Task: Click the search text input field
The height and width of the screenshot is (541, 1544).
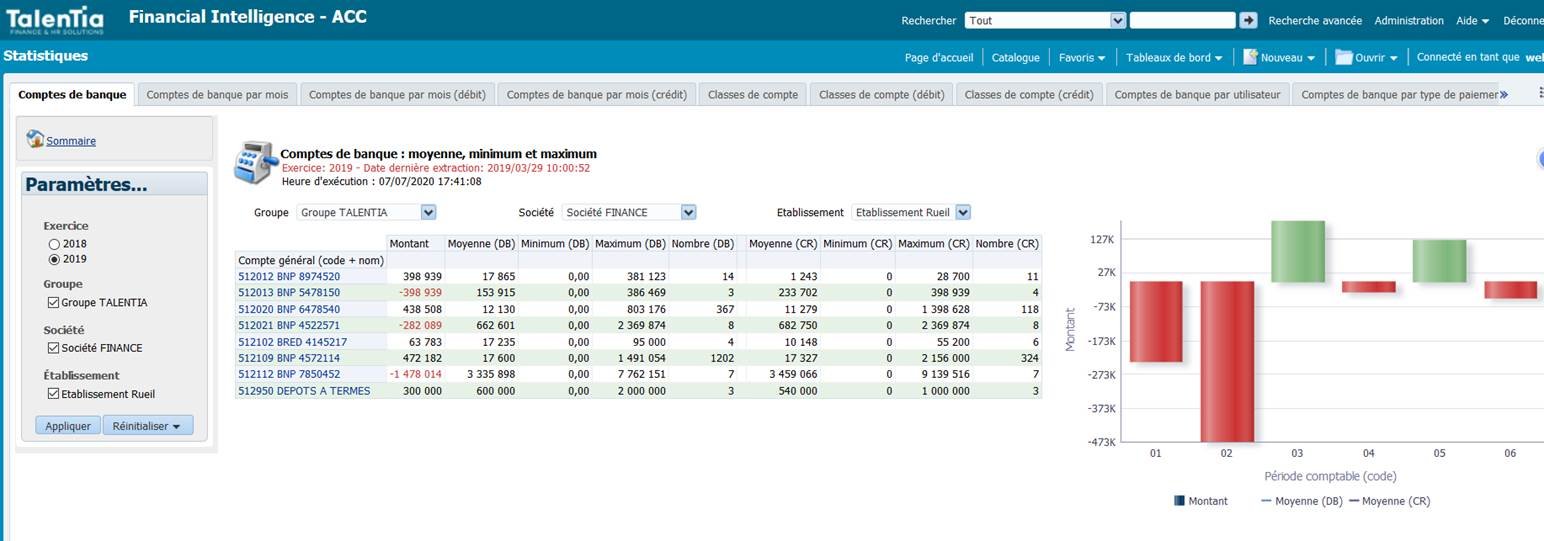Action: point(1182,20)
